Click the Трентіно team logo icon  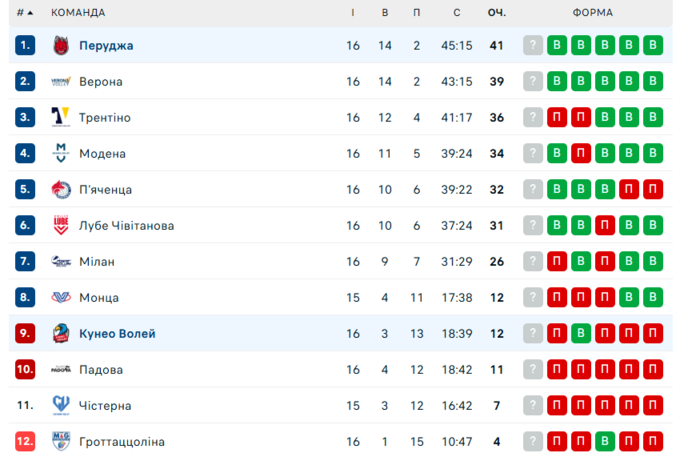pyautogui.click(x=60, y=117)
